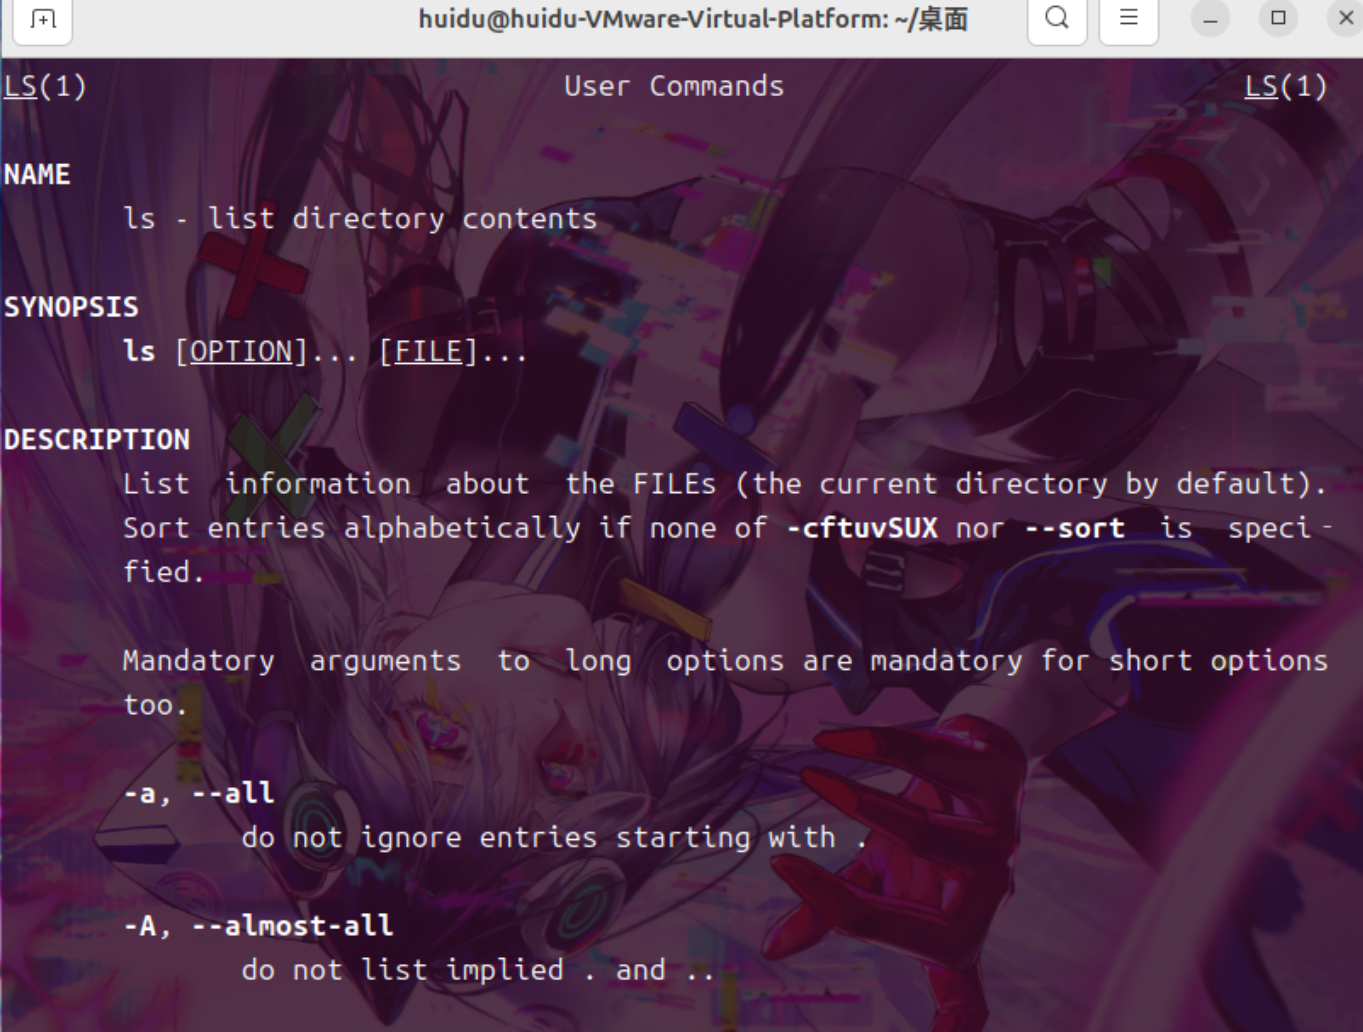Image resolution: width=1363 pixels, height=1032 pixels.
Task: Click the underlined FILE argument
Action: coord(429,352)
